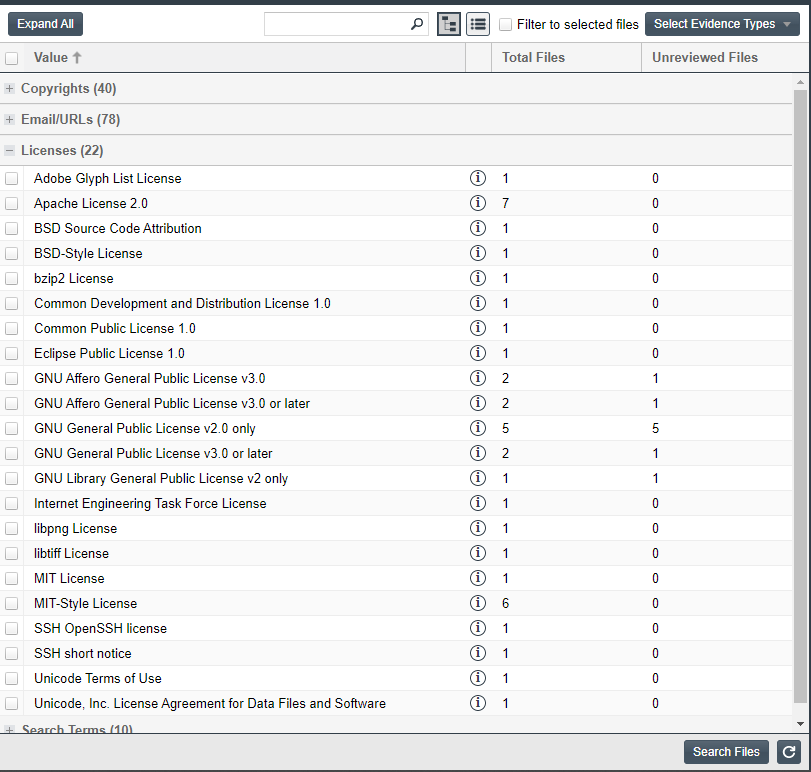Open info icon for Apache License 2.0

(x=478, y=203)
